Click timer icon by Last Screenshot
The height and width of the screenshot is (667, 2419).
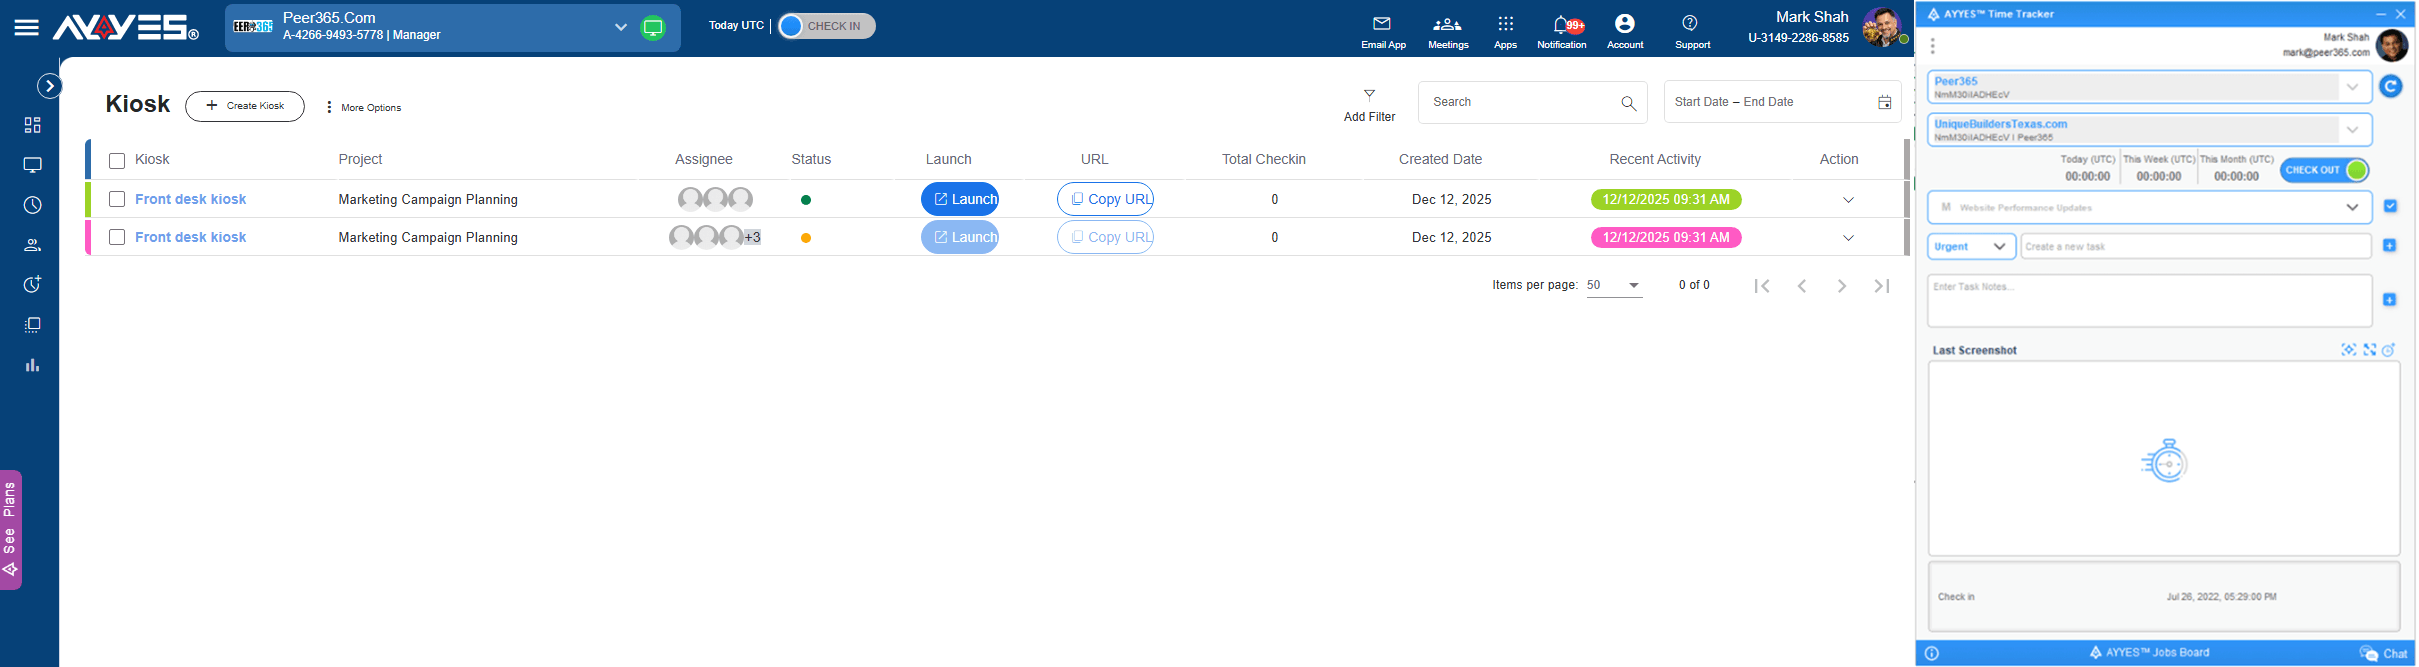tap(2388, 350)
